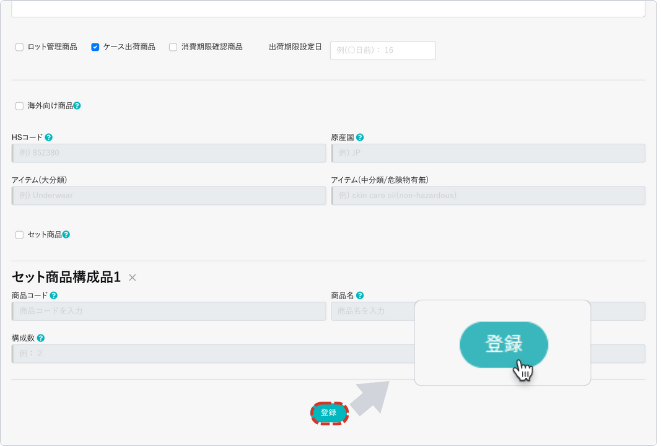The height and width of the screenshot is (446, 661).
Task: Click help icon next to 商品コード
Action: (x=54, y=296)
